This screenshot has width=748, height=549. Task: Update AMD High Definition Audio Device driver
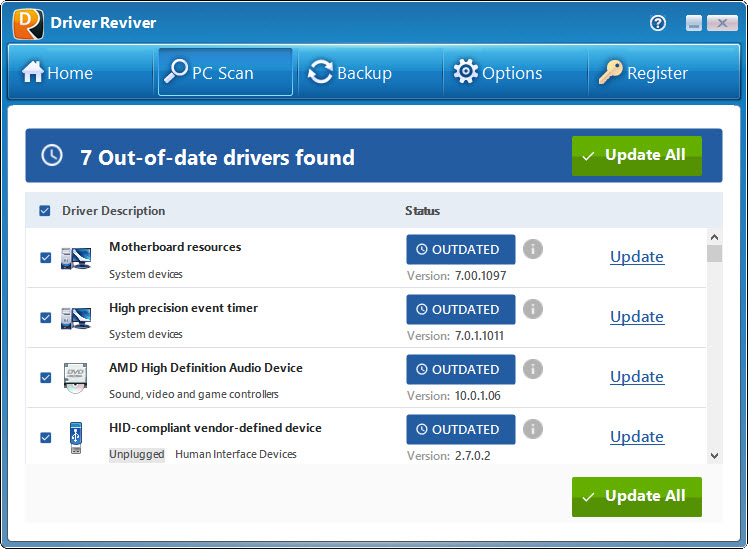coord(637,377)
